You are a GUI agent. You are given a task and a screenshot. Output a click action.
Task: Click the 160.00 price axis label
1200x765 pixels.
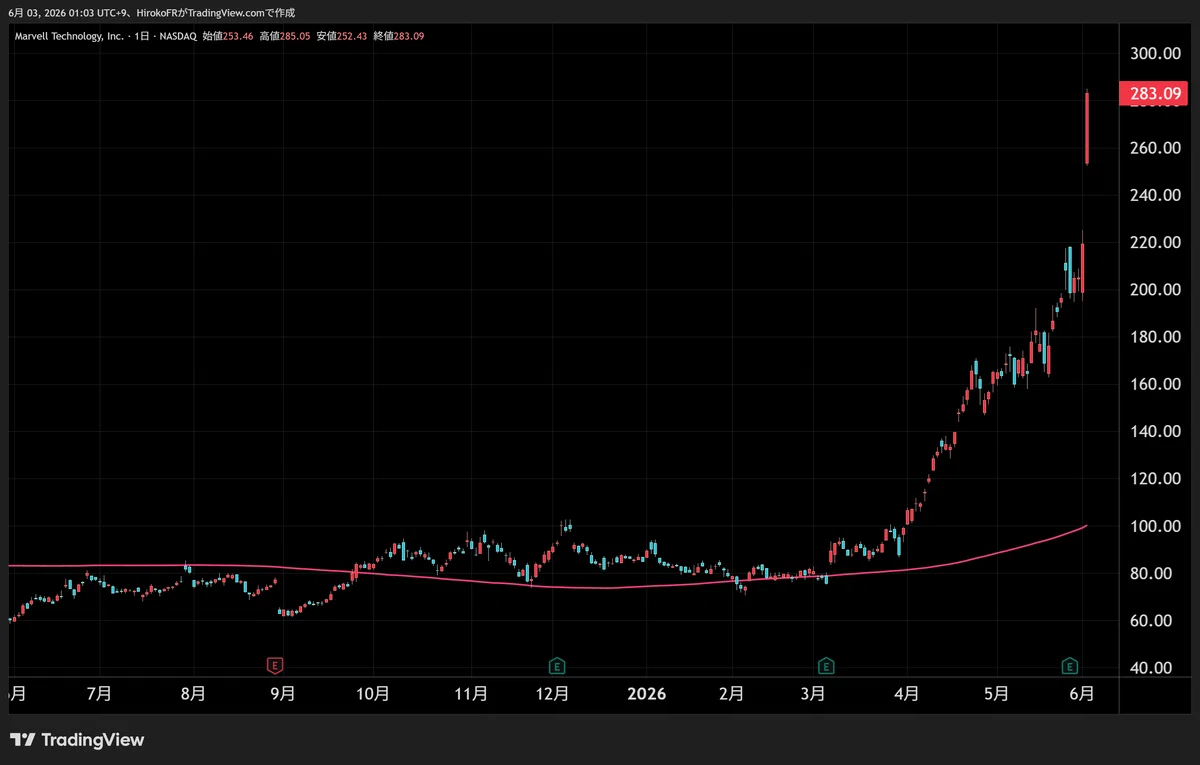[1156, 384]
